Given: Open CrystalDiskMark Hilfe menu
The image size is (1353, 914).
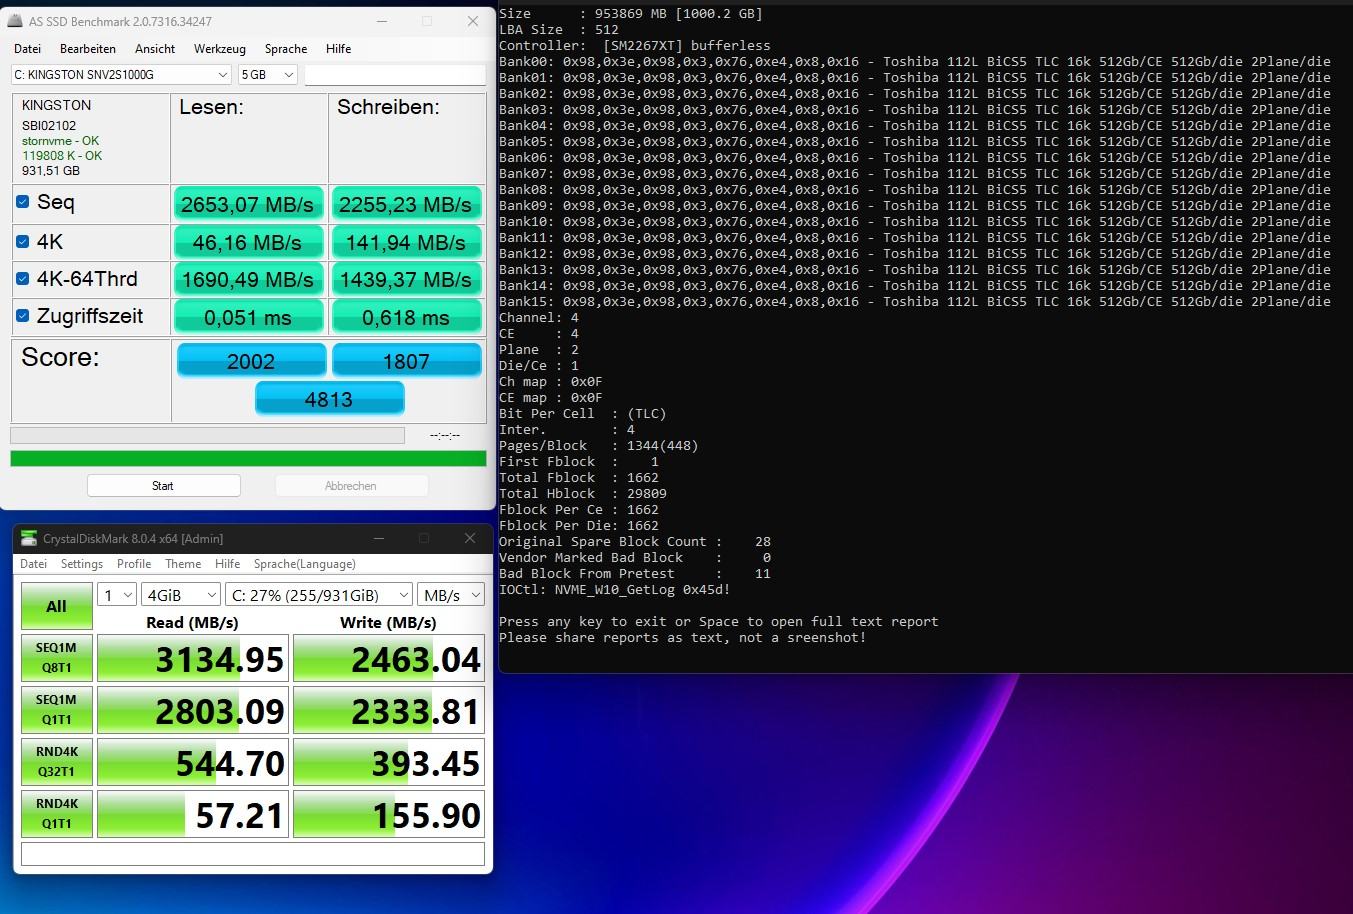Looking at the screenshot, I should pos(228,564).
